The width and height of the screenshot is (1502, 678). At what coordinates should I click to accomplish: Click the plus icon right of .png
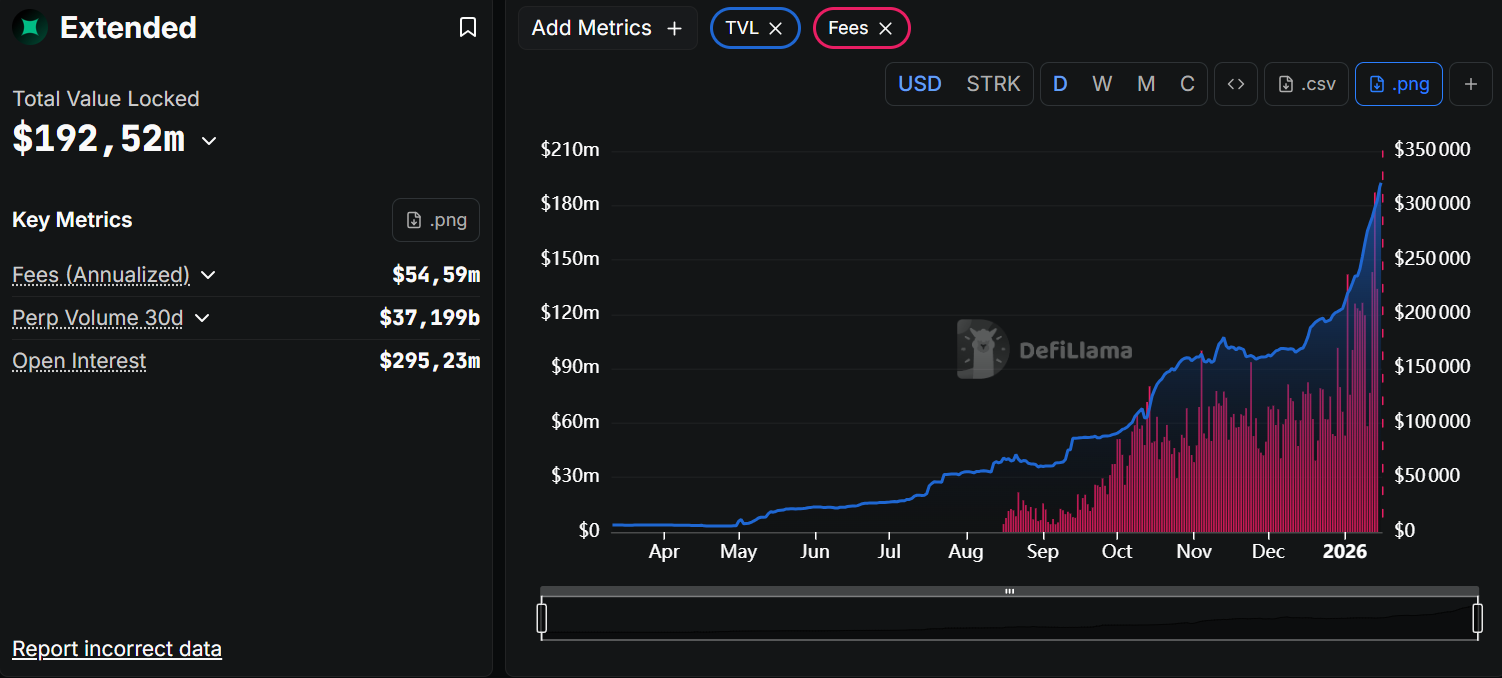point(1470,84)
